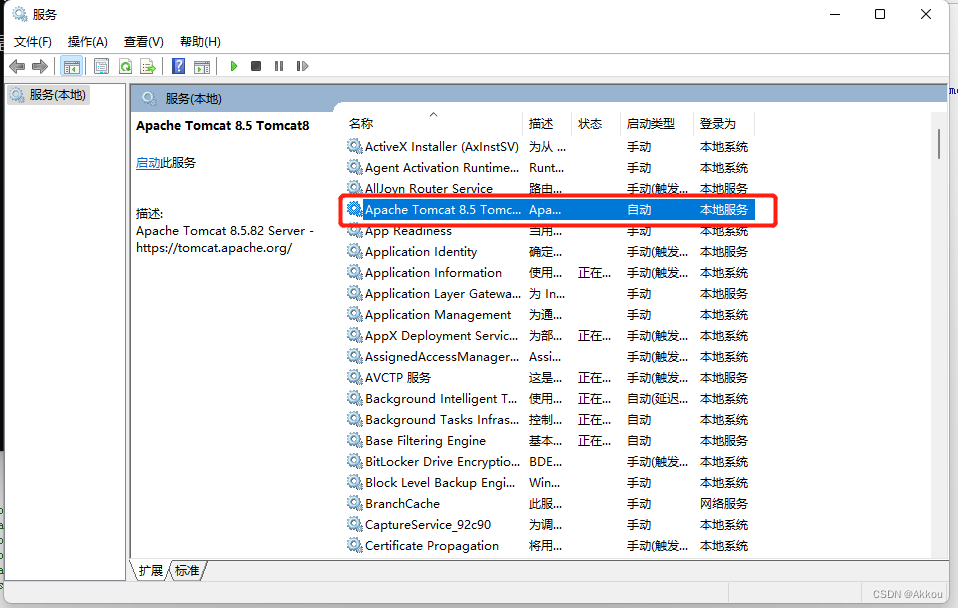Open the 文件(F) menu
This screenshot has width=958, height=608.
click(x=32, y=42)
